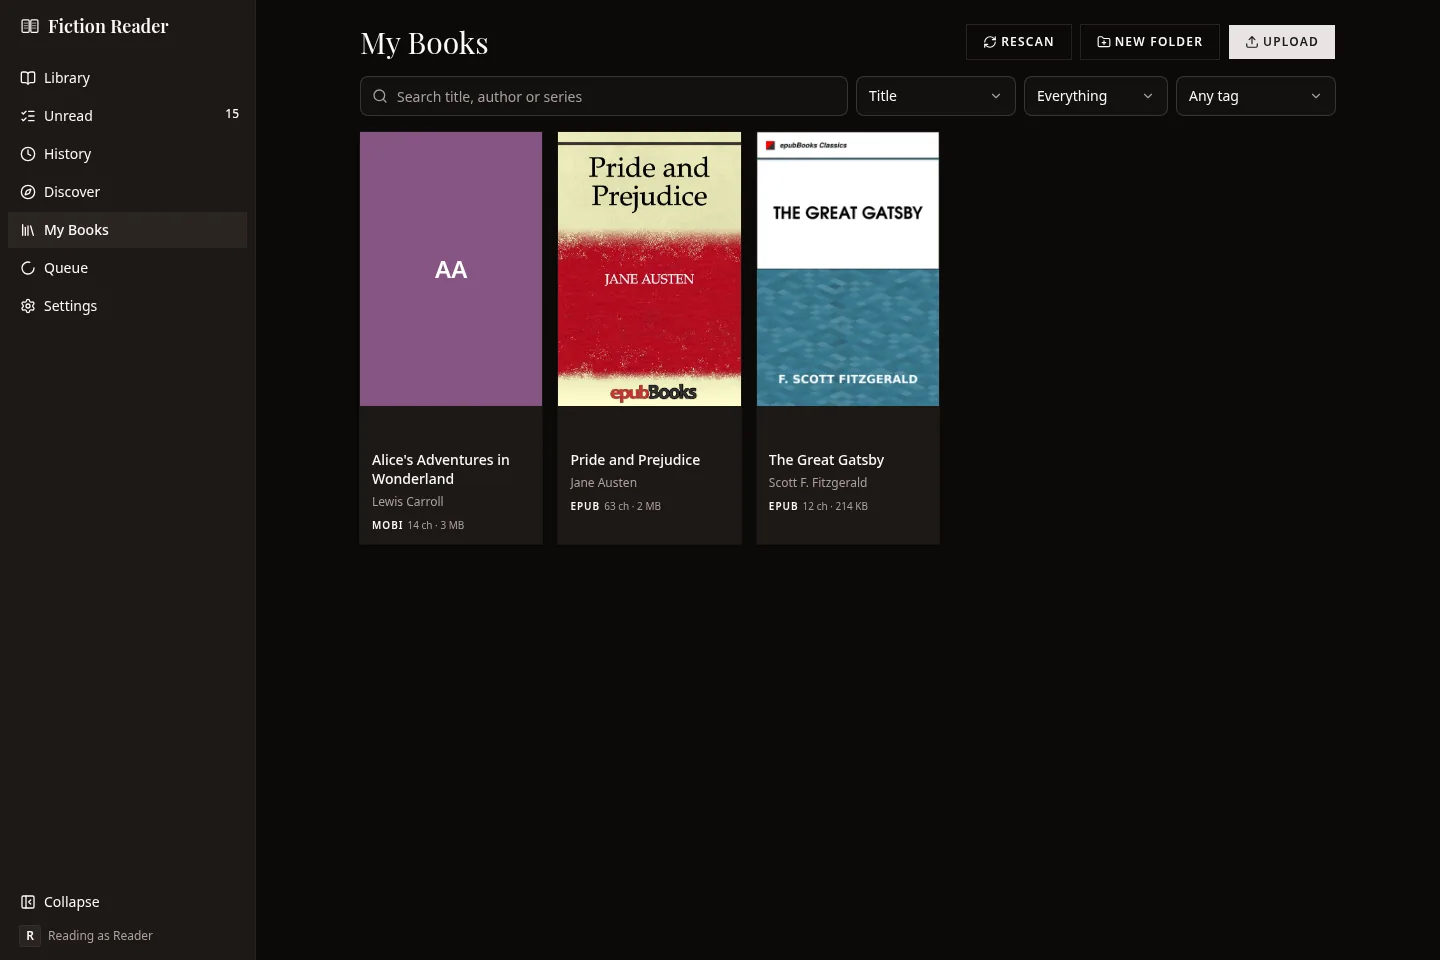This screenshot has width=1440, height=960.
Task: Click author name Scott F. Fitzgerald
Action: 818,483
